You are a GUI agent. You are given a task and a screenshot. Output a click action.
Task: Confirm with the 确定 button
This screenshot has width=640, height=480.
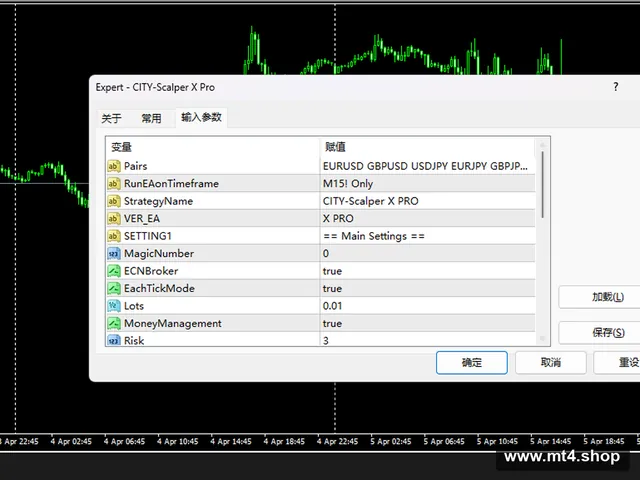[472, 362]
